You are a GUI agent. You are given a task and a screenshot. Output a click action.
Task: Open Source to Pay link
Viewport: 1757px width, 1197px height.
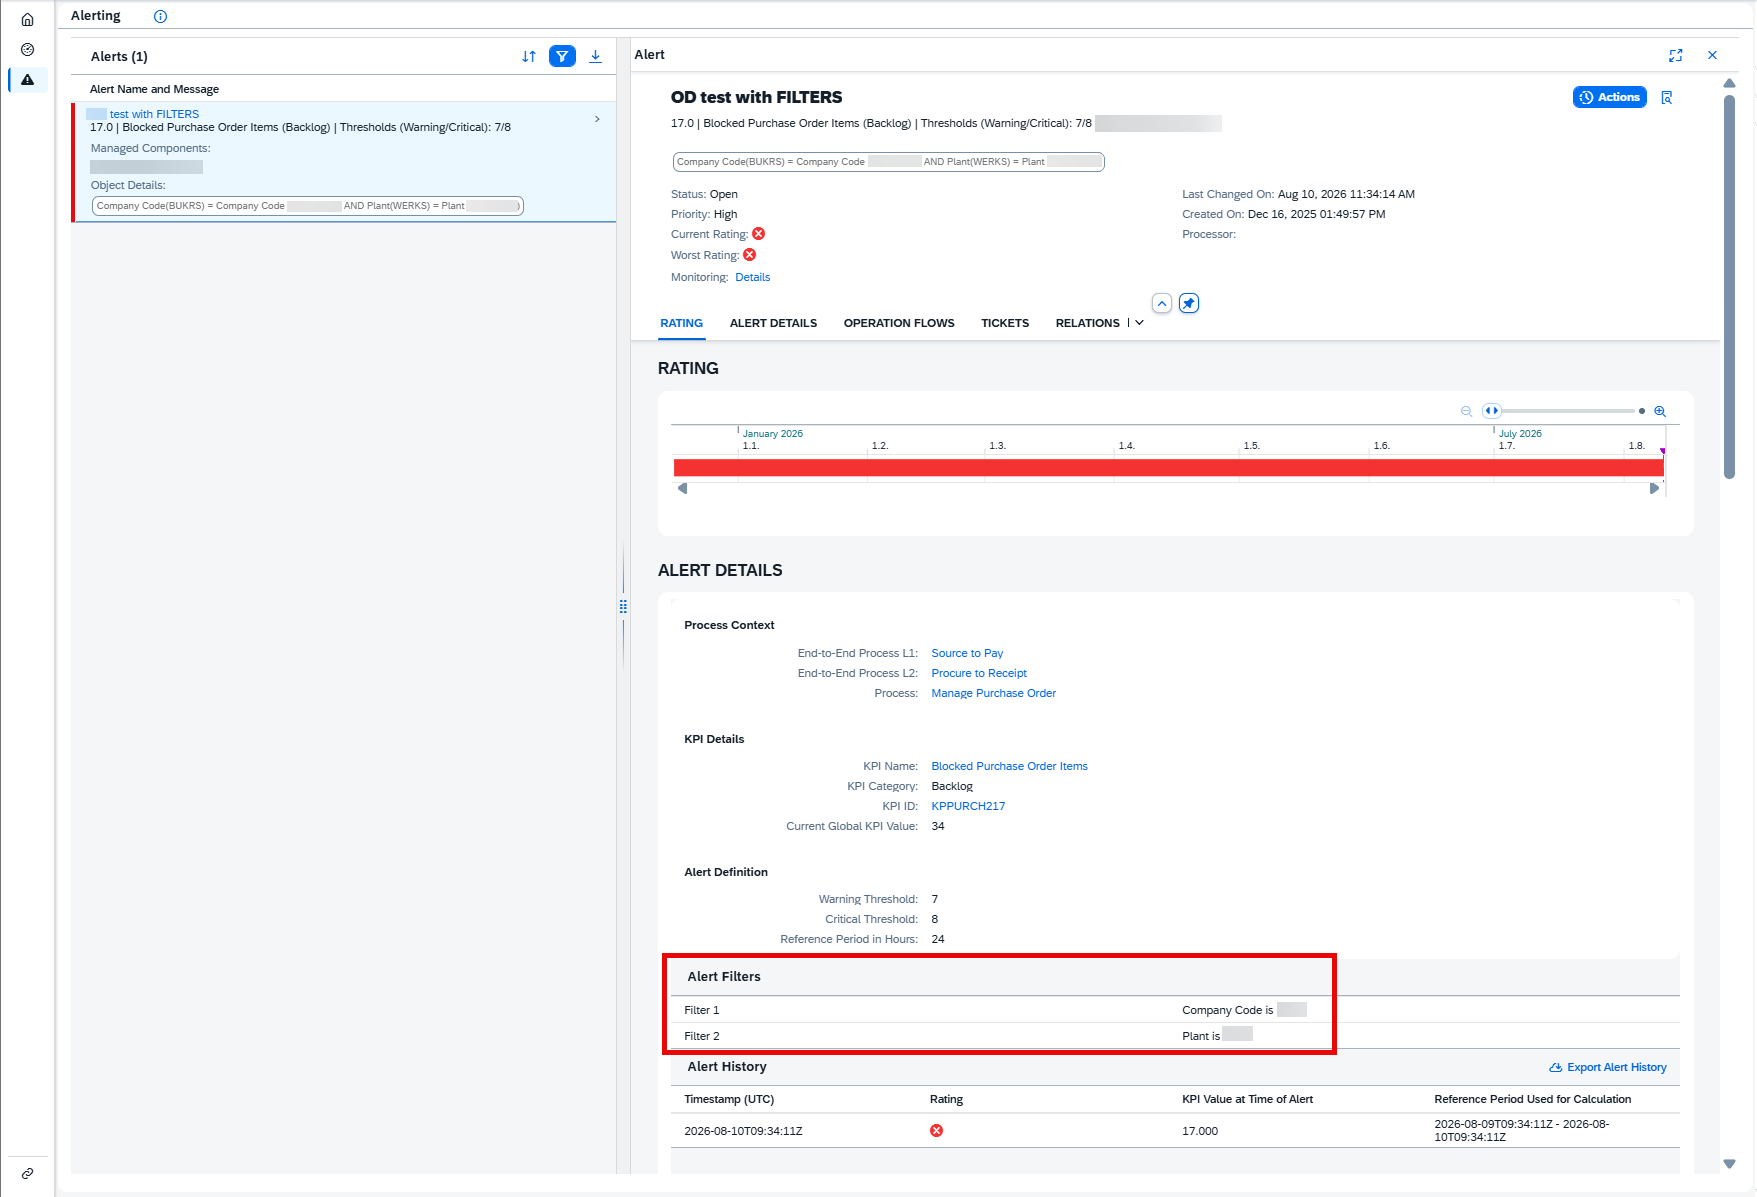(x=967, y=654)
